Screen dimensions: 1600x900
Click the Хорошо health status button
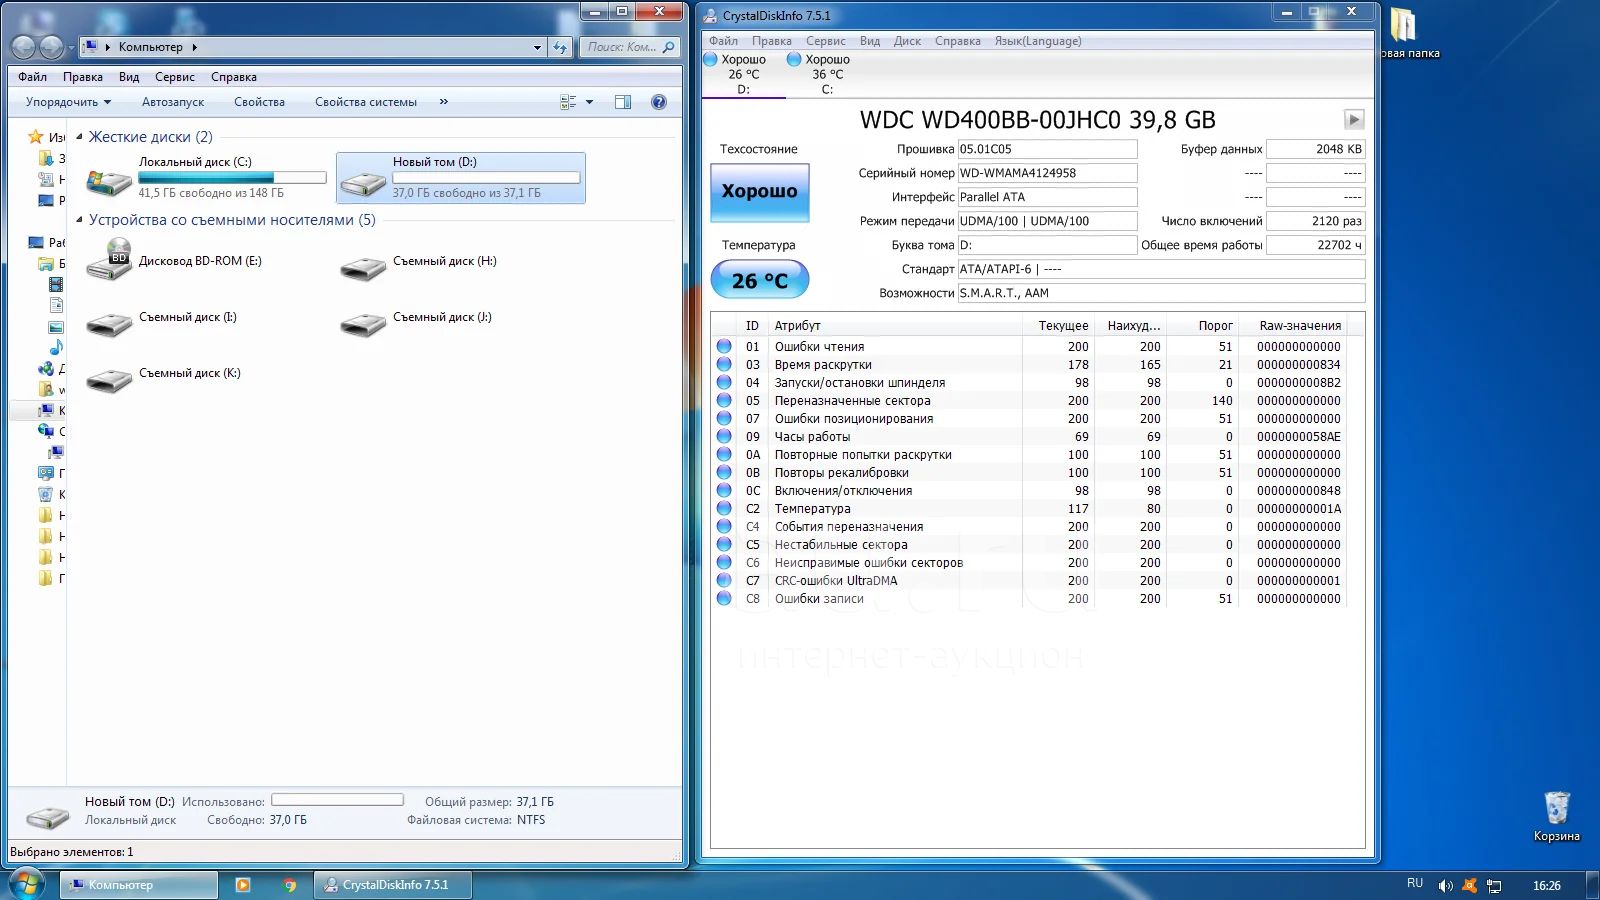click(x=760, y=191)
